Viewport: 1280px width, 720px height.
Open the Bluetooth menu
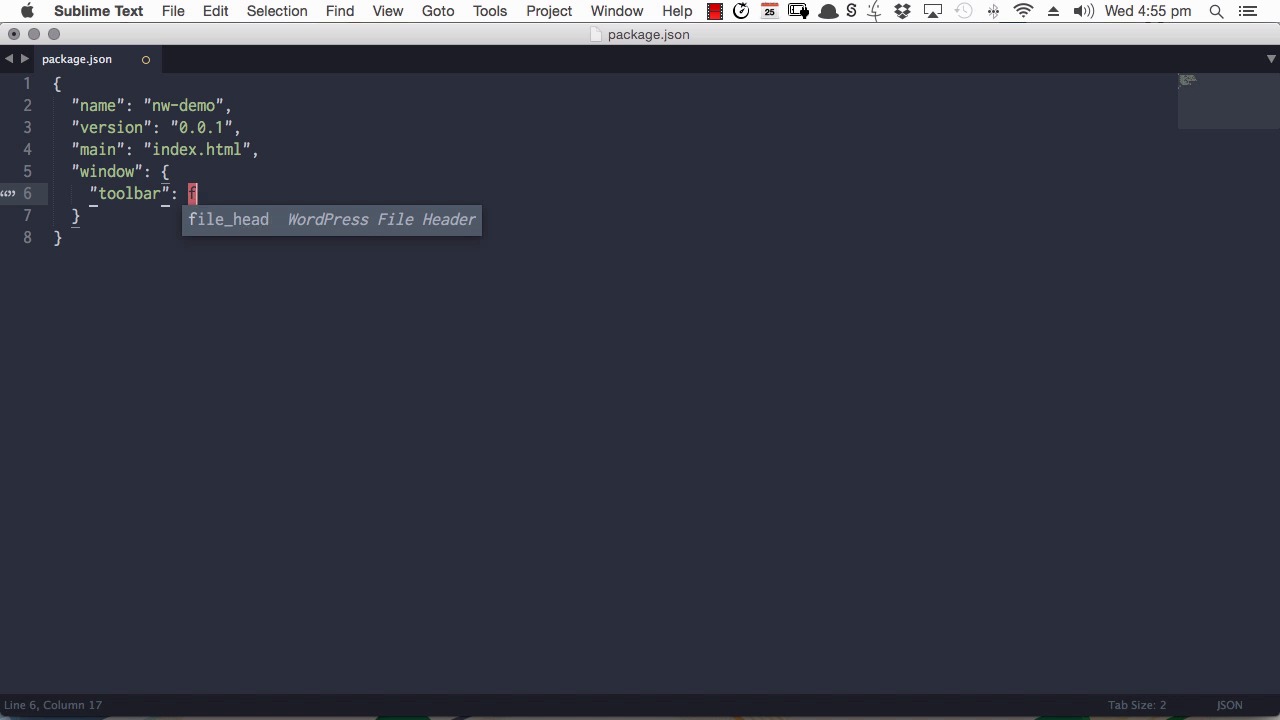click(993, 11)
